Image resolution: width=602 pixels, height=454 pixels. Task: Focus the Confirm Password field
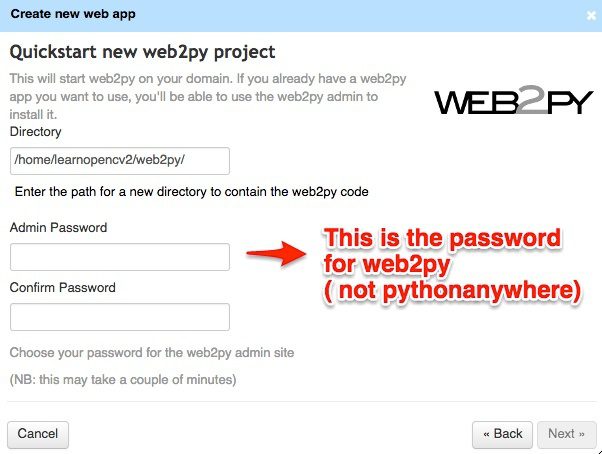tap(120, 317)
